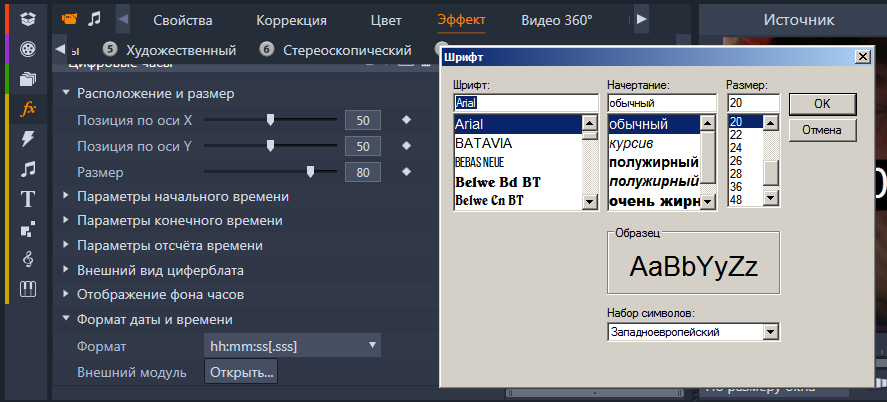
Task: Click the Размер value box showing 80
Action: tap(363, 172)
